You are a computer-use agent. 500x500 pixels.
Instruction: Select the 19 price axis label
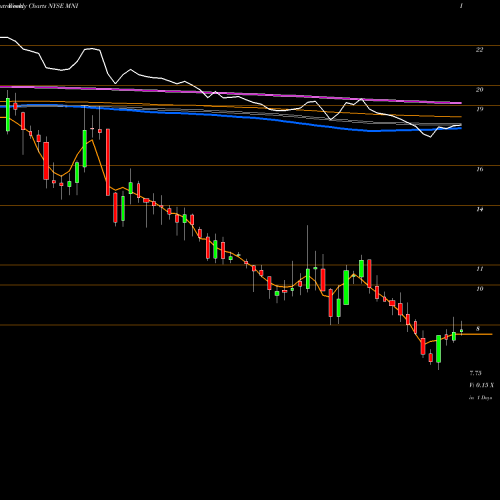tap(479, 109)
